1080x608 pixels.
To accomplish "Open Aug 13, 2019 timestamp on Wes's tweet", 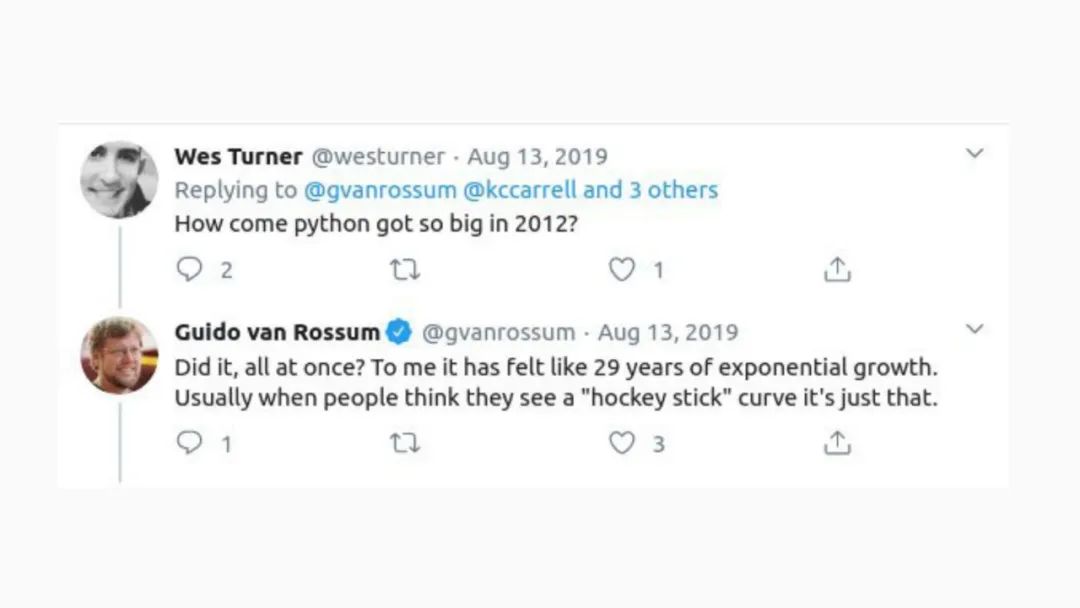I will point(537,157).
